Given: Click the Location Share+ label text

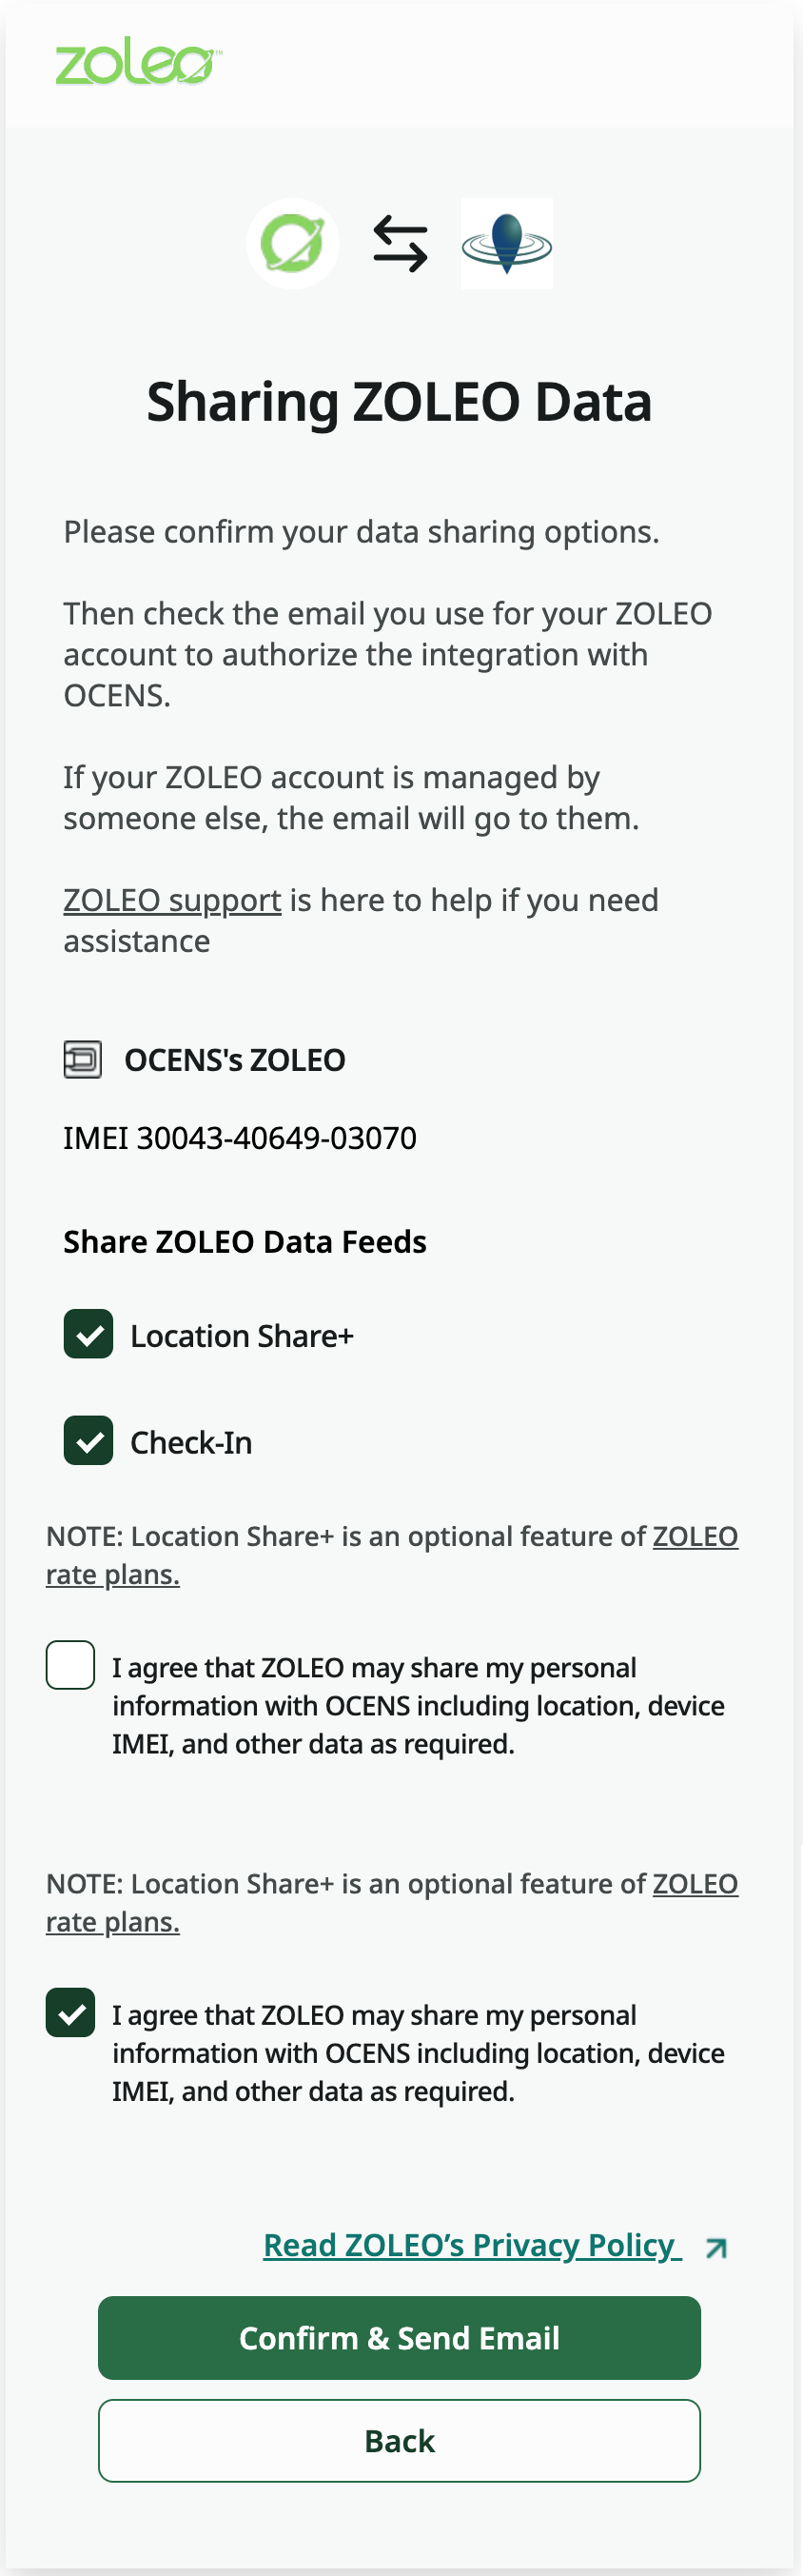Looking at the screenshot, I should [x=242, y=1336].
